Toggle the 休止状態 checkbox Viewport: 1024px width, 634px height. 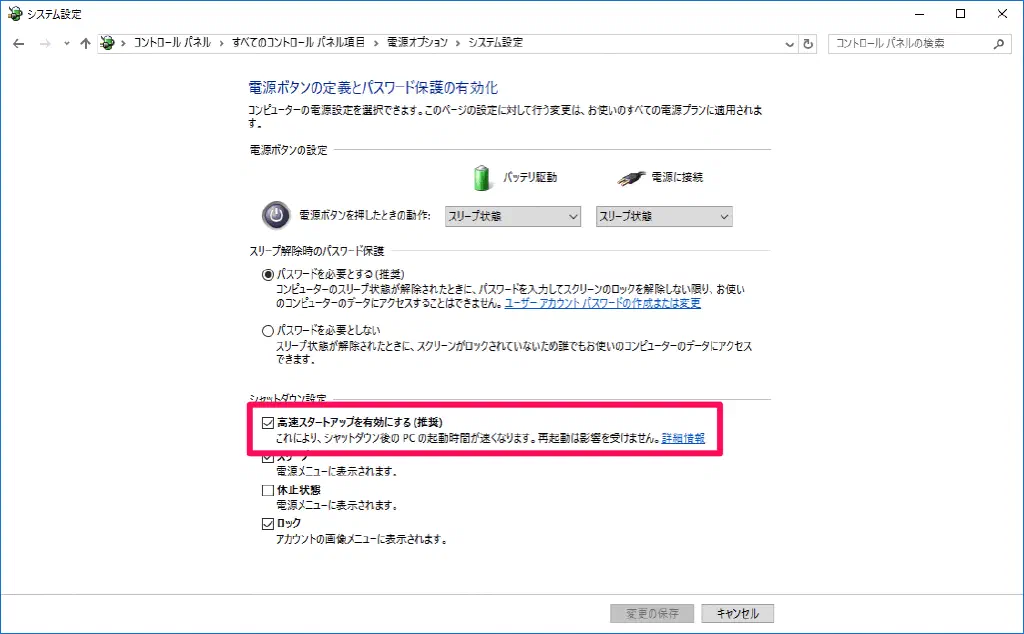tap(268, 490)
